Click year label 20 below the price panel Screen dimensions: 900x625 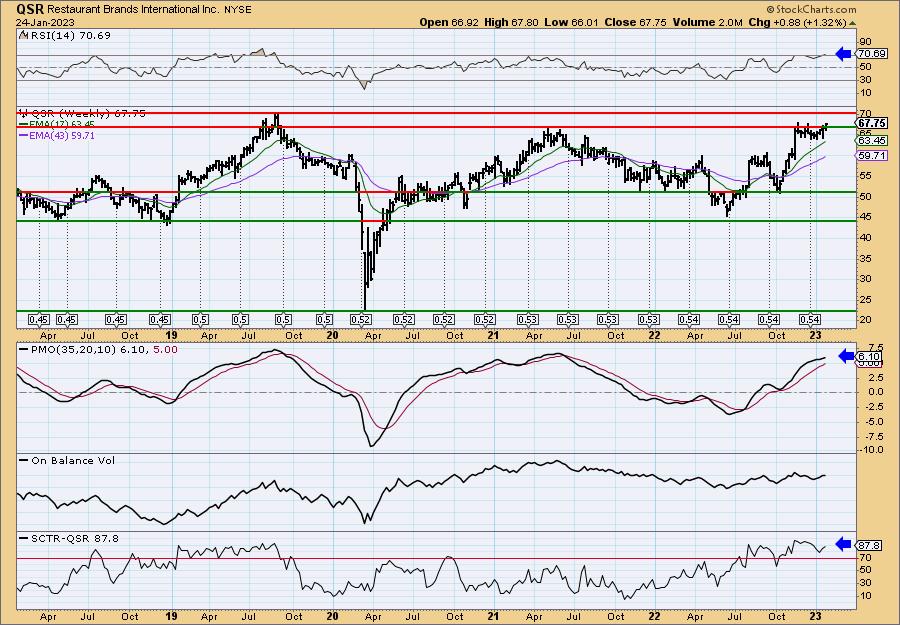point(332,336)
